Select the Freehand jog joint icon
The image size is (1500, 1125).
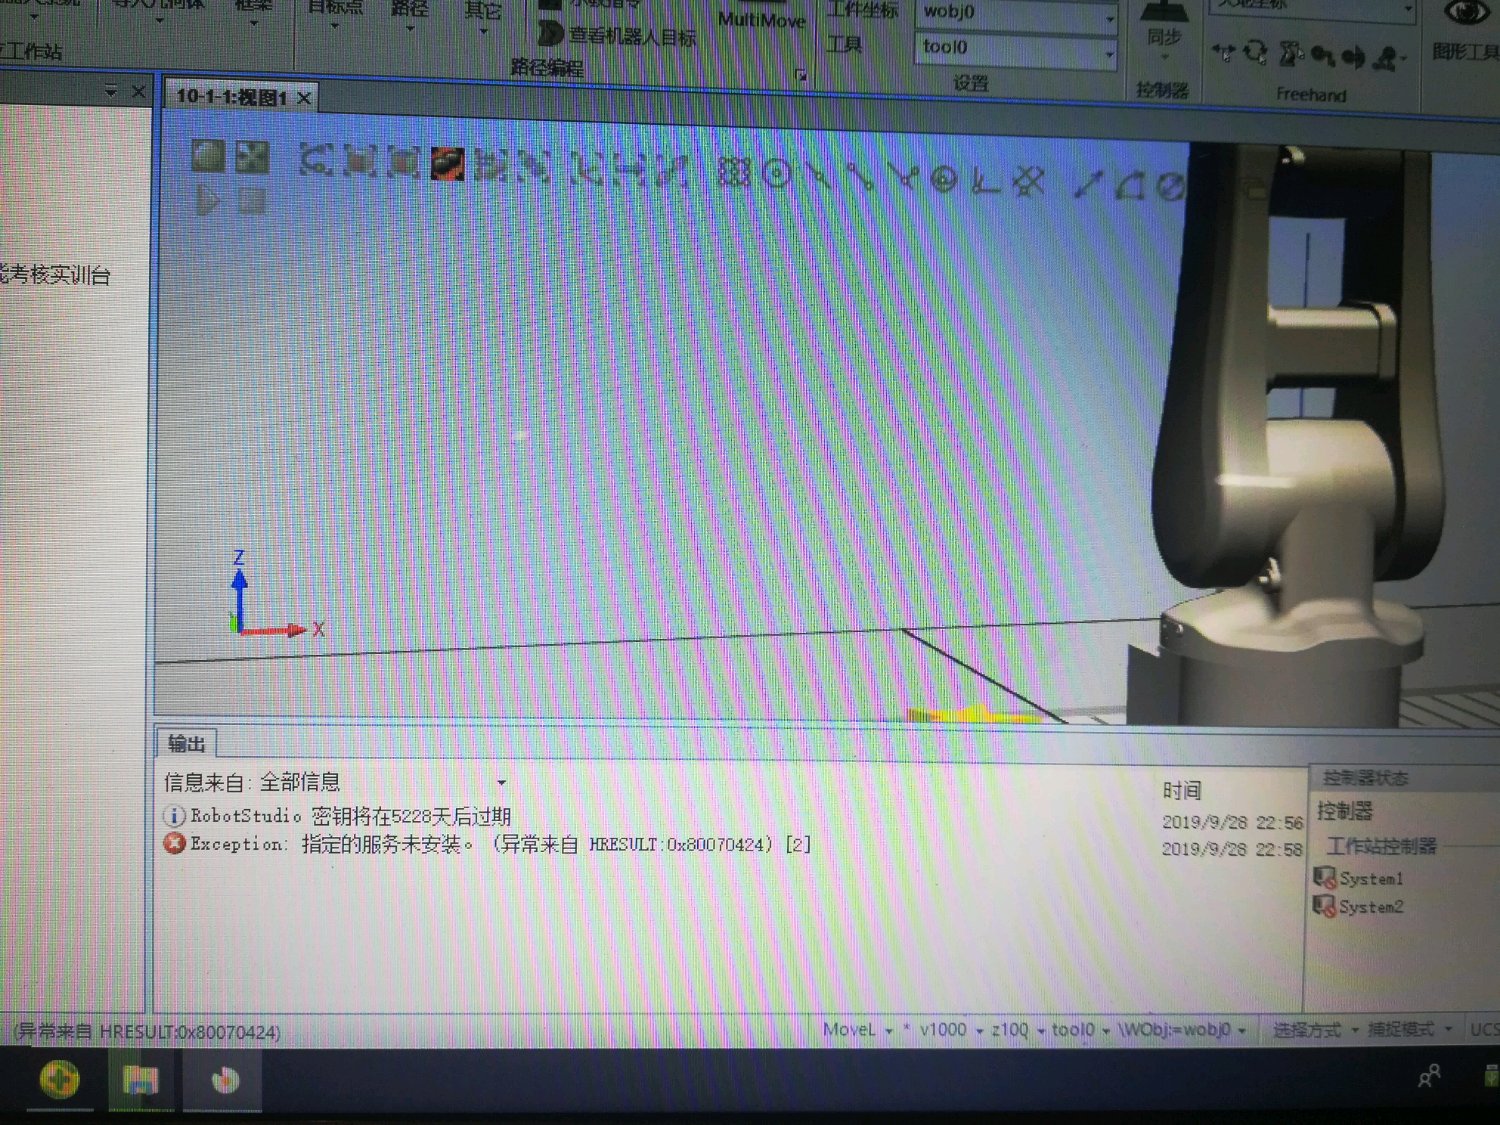pyautogui.click(x=1290, y=54)
